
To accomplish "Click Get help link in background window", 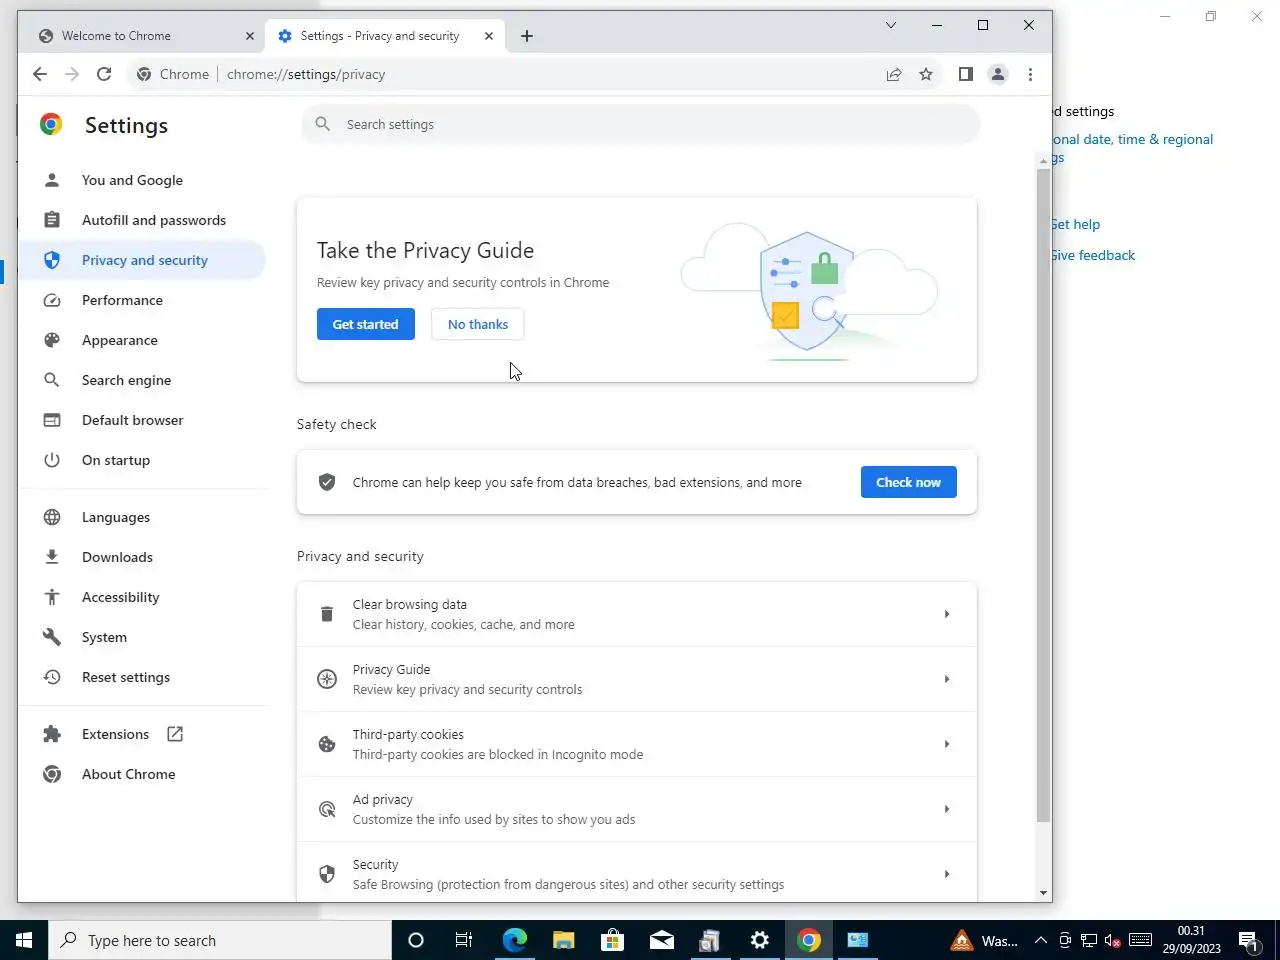I will pyautogui.click(x=1075, y=224).
